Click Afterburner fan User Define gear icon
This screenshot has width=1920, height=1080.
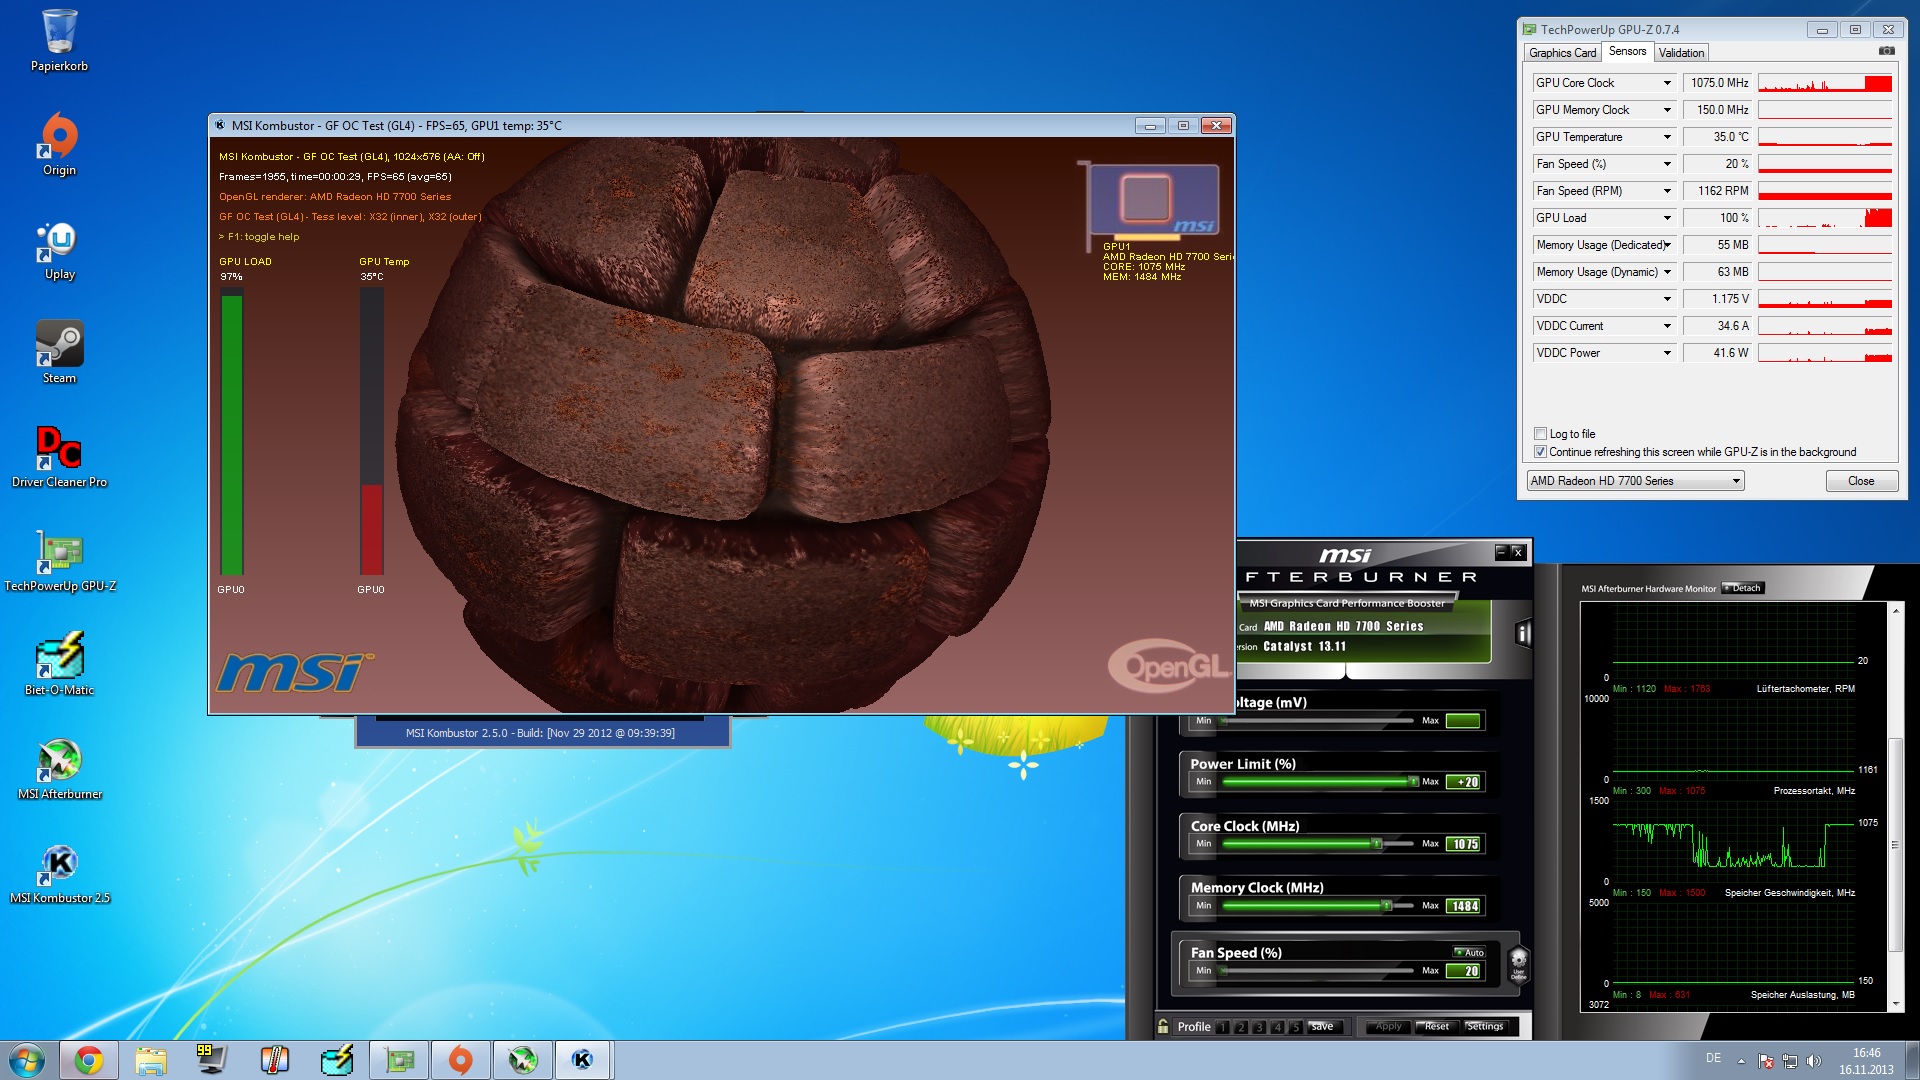(1518, 964)
